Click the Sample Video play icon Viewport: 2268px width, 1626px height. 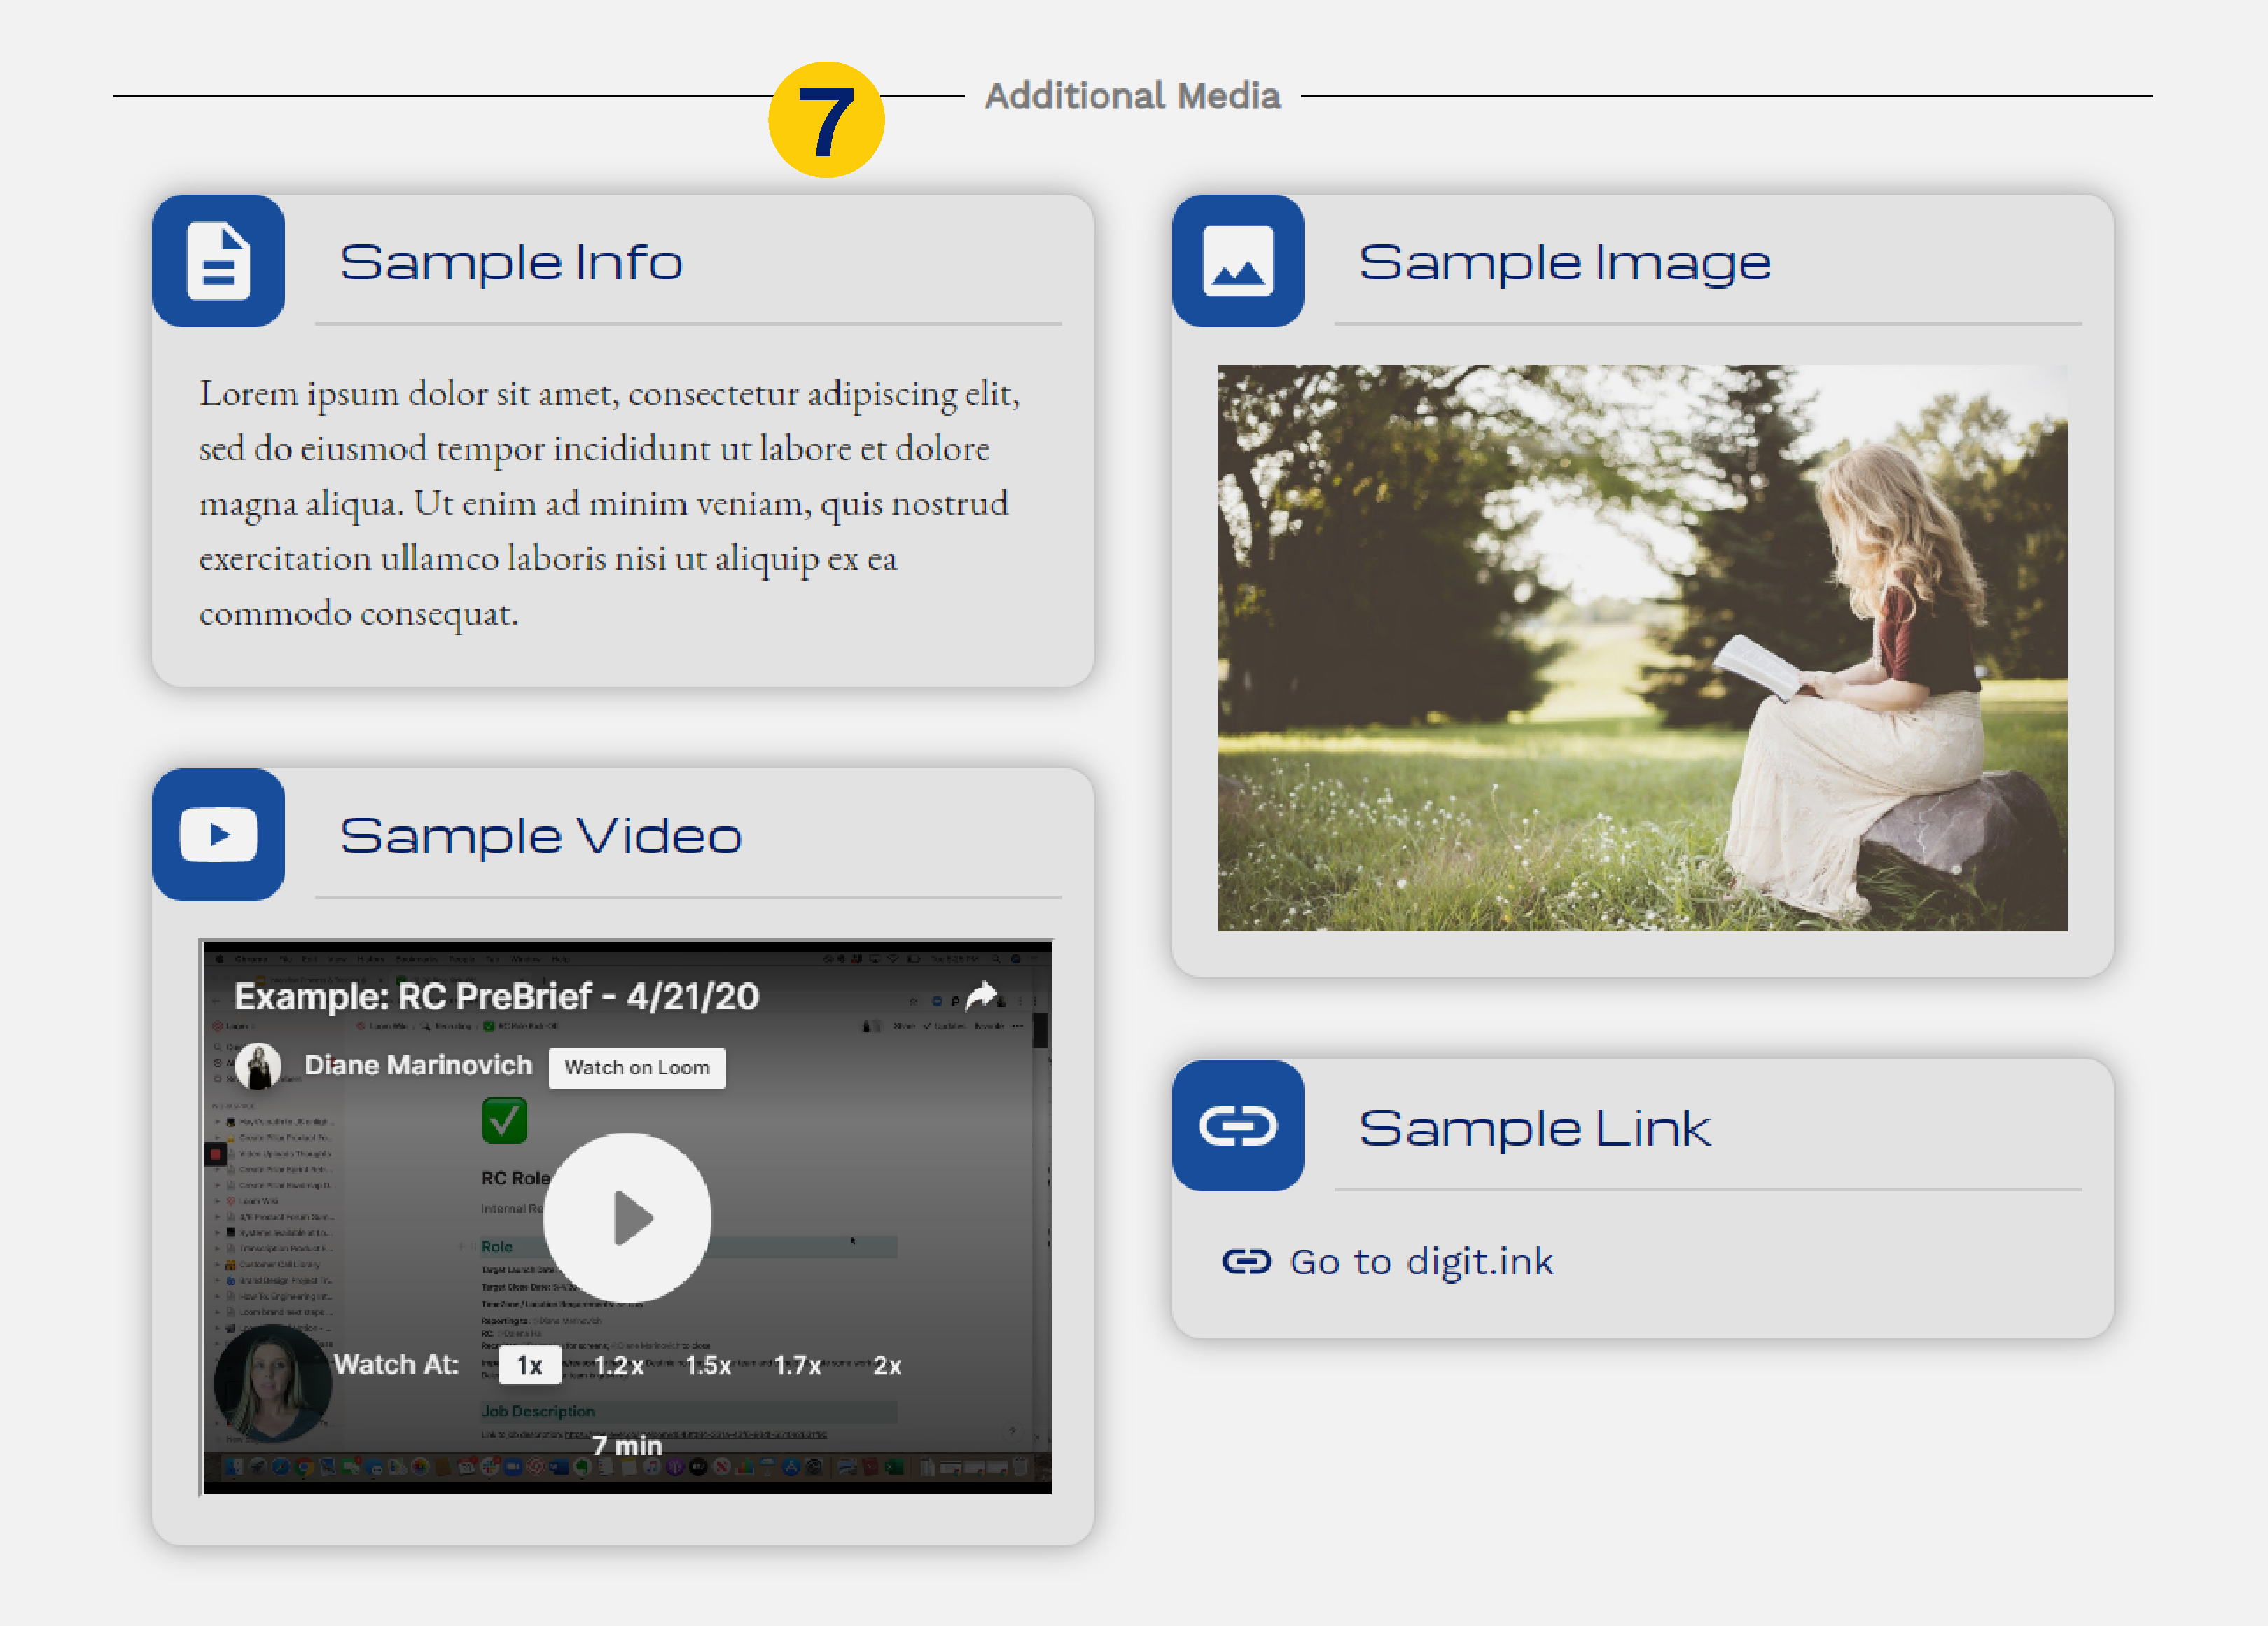click(218, 834)
